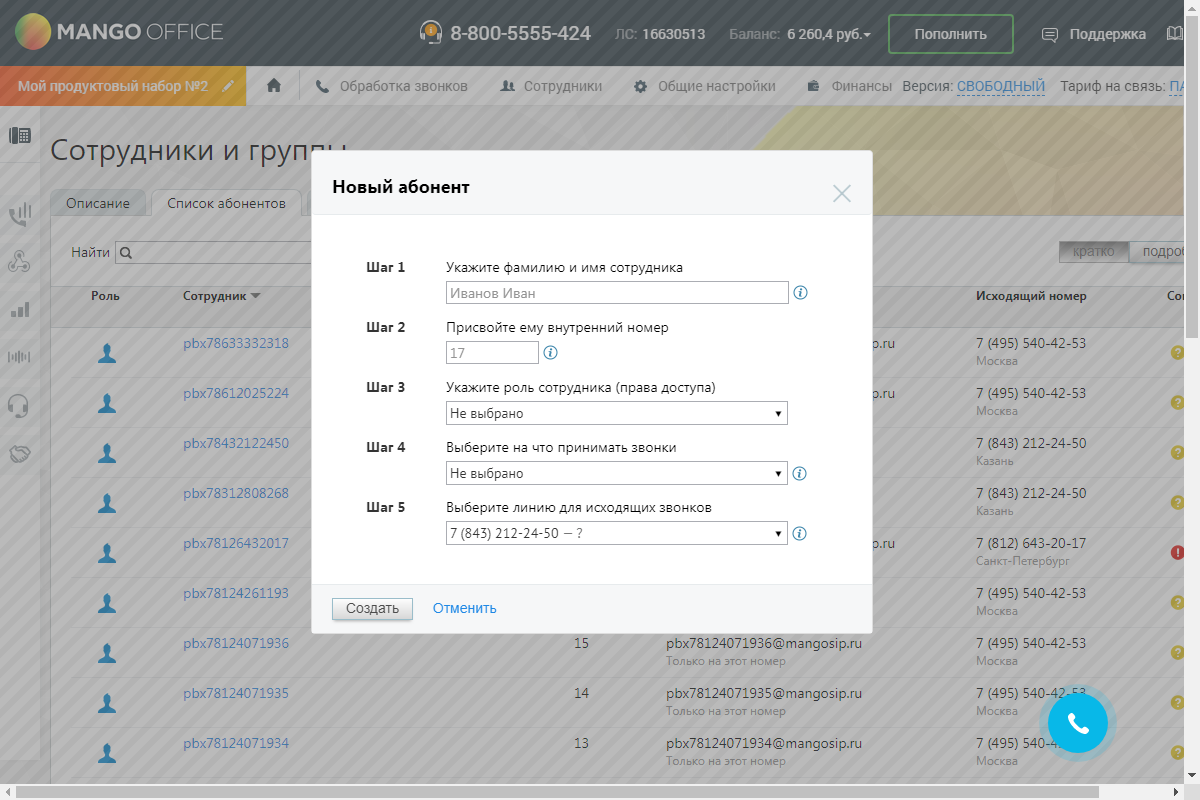Click the pencil edit icon for product set
The image size is (1200, 800).
click(x=229, y=86)
